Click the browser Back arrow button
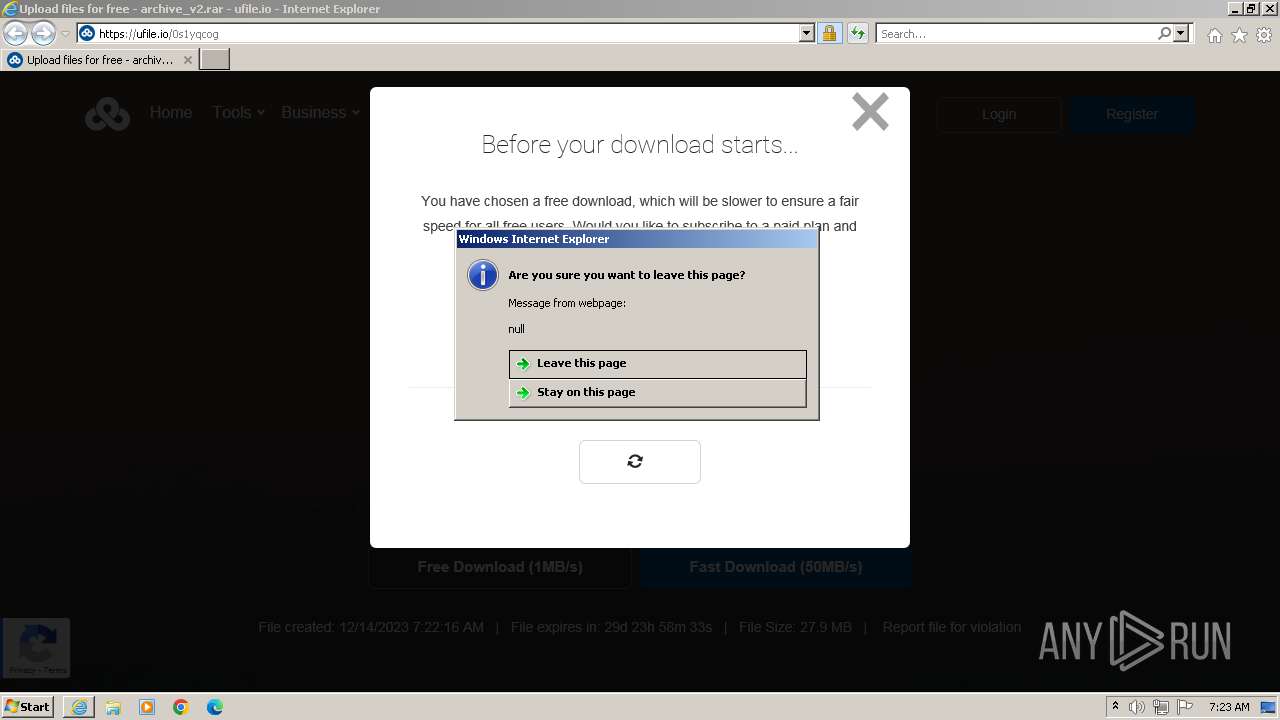The height and width of the screenshot is (720, 1280). coord(16,33)
